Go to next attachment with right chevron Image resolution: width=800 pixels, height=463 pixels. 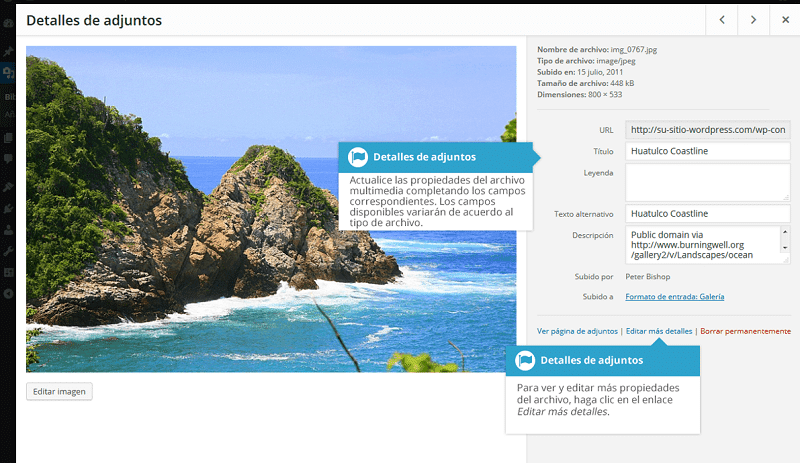pyautogui.click(x=753, y=20)
